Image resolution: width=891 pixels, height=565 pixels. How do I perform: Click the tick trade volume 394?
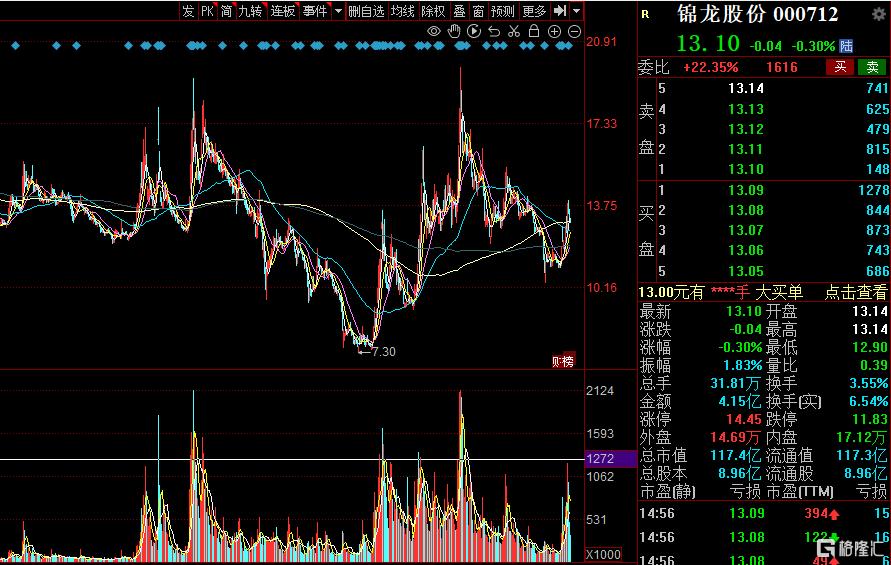click(x=816, y=513)
